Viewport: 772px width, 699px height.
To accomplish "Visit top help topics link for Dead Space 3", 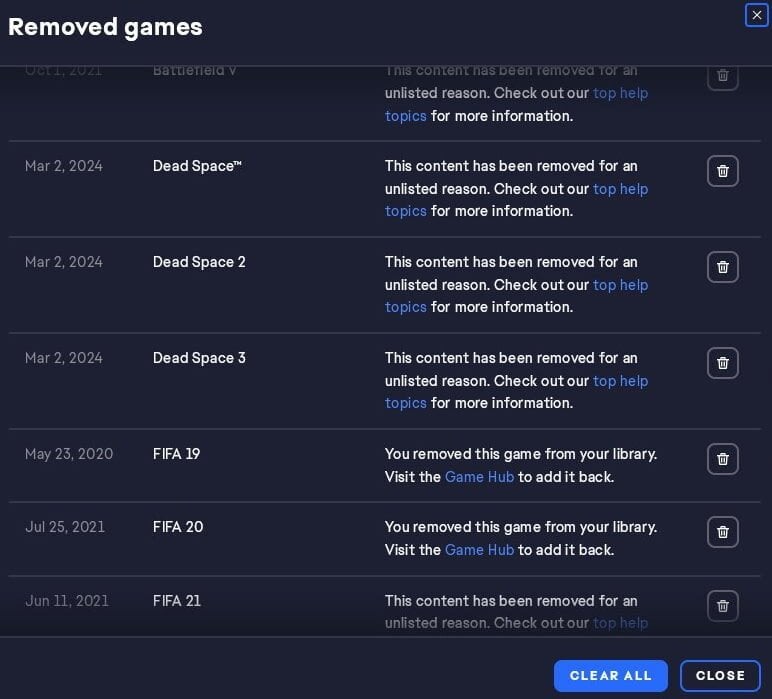I will tap(620, 381).
